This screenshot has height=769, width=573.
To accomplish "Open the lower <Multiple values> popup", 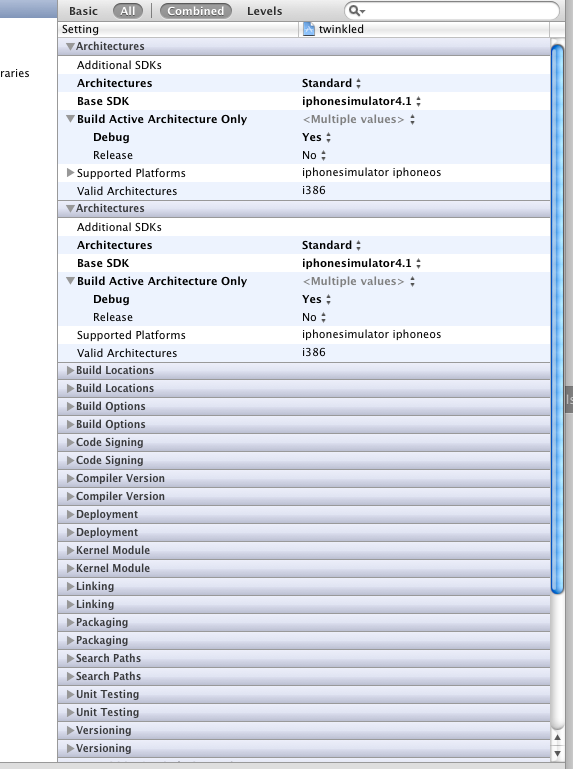I will coord(359,281).
